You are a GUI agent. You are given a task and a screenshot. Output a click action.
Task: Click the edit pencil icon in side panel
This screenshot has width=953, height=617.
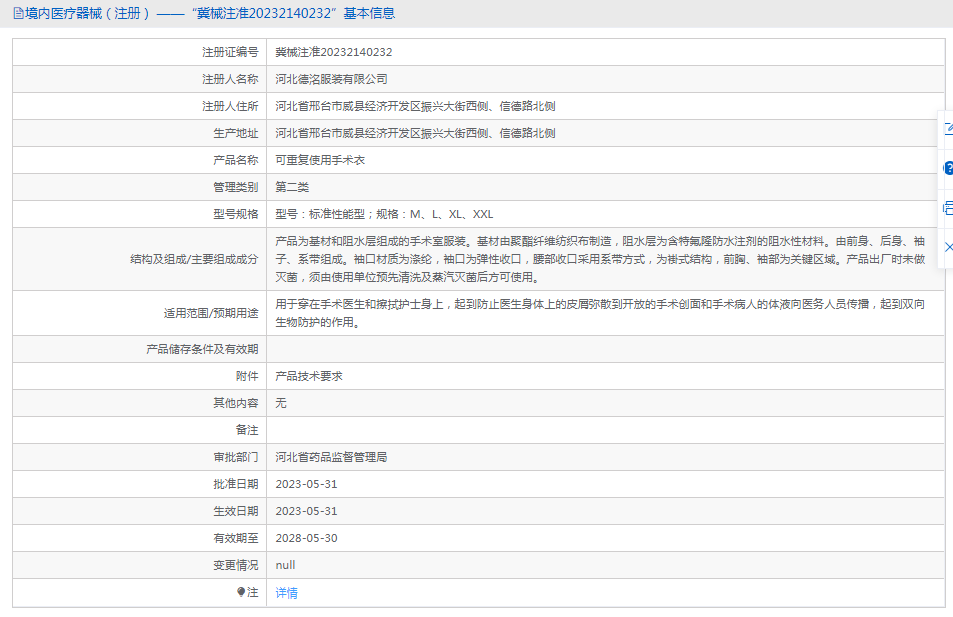[948, 128]
